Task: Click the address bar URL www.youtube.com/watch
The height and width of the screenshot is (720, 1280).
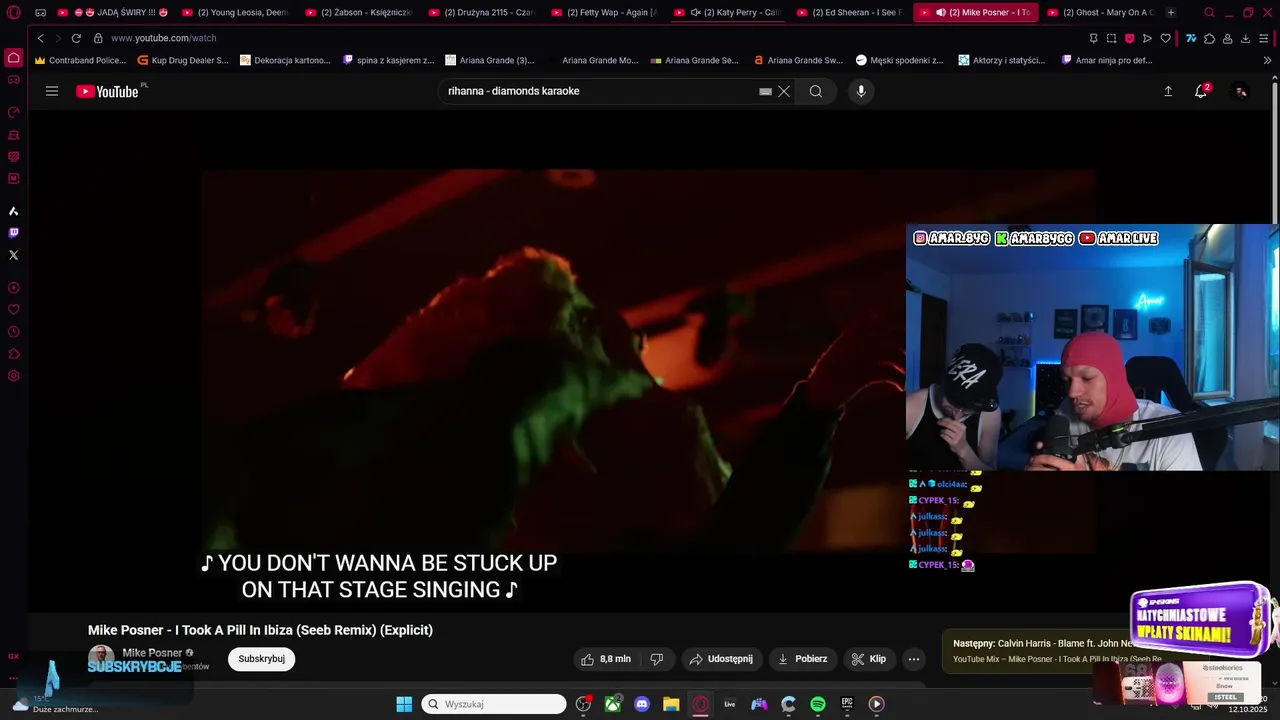Action: coord(163,38)
